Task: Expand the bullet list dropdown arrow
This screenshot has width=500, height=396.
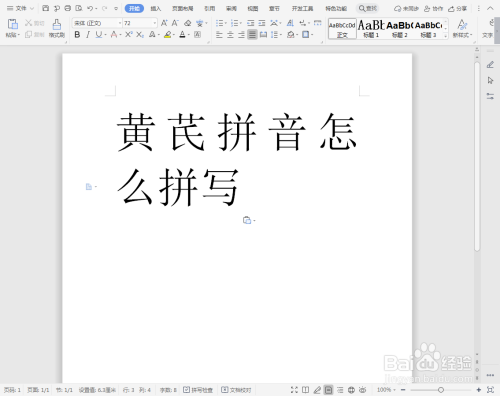Action: click(226, 23)
